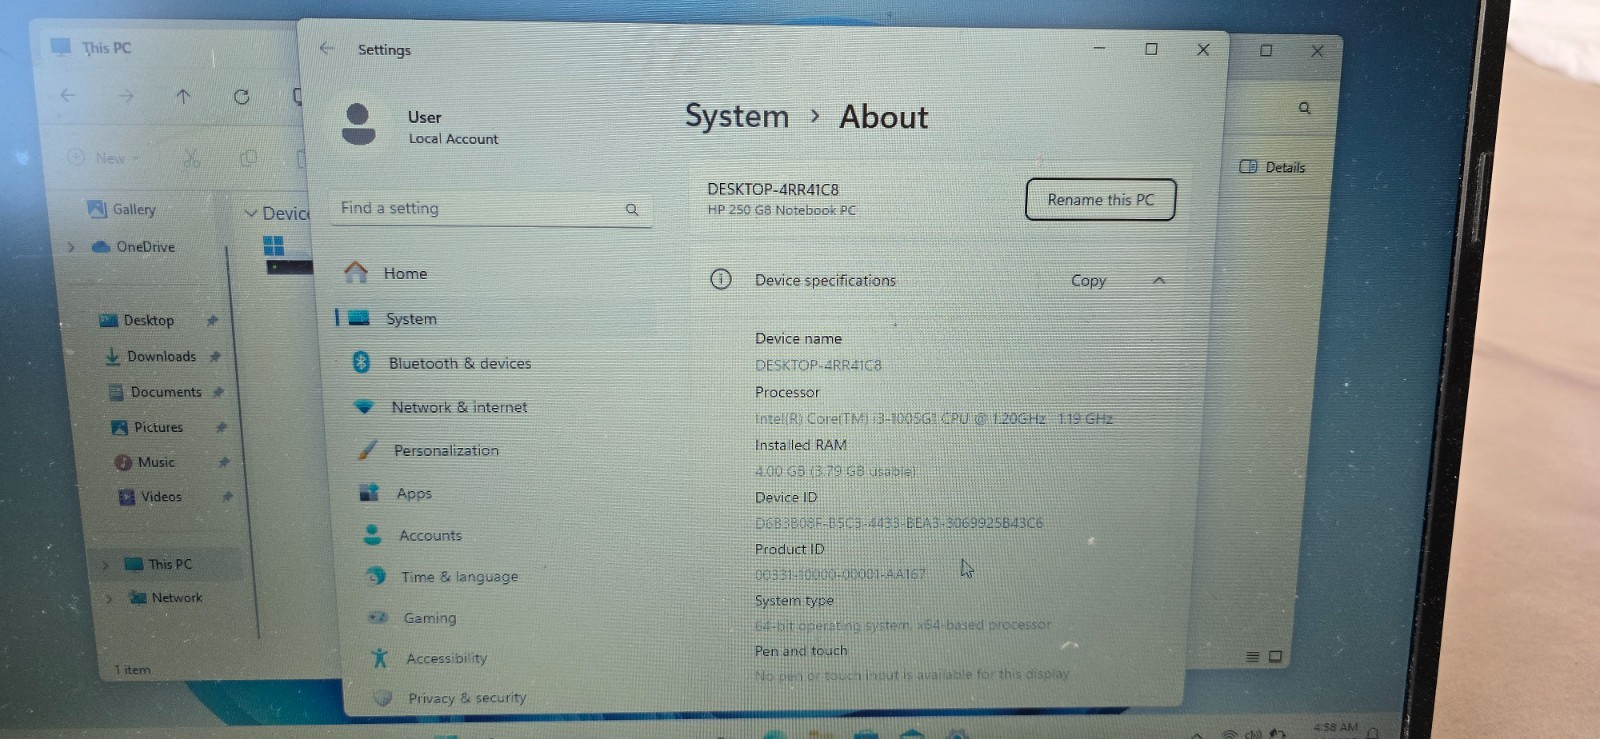Image resolution: width=1600 pixels, height=739 pixels.
Task: Click the HP 250 G8 Notebook PC text
Action: tap(781, 210)
